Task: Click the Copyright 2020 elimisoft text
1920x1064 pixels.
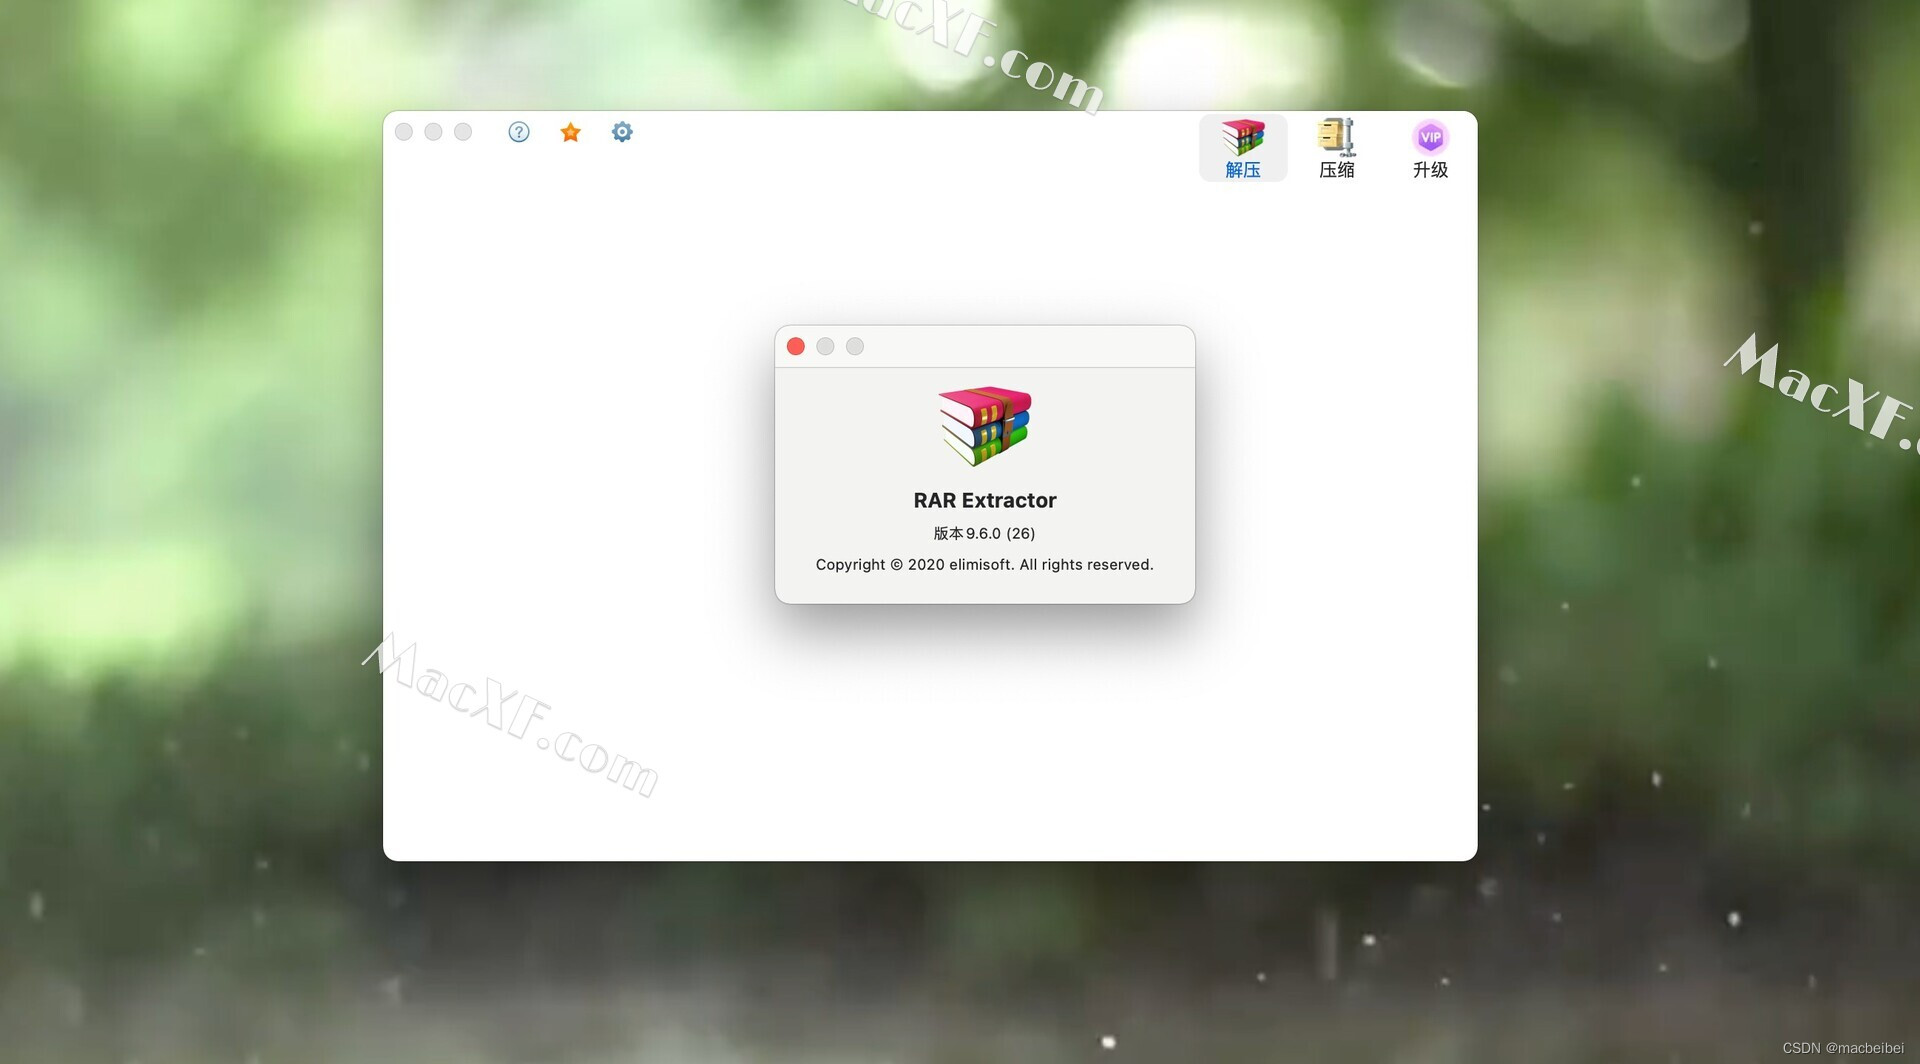Action: click(x=985, y=565)
